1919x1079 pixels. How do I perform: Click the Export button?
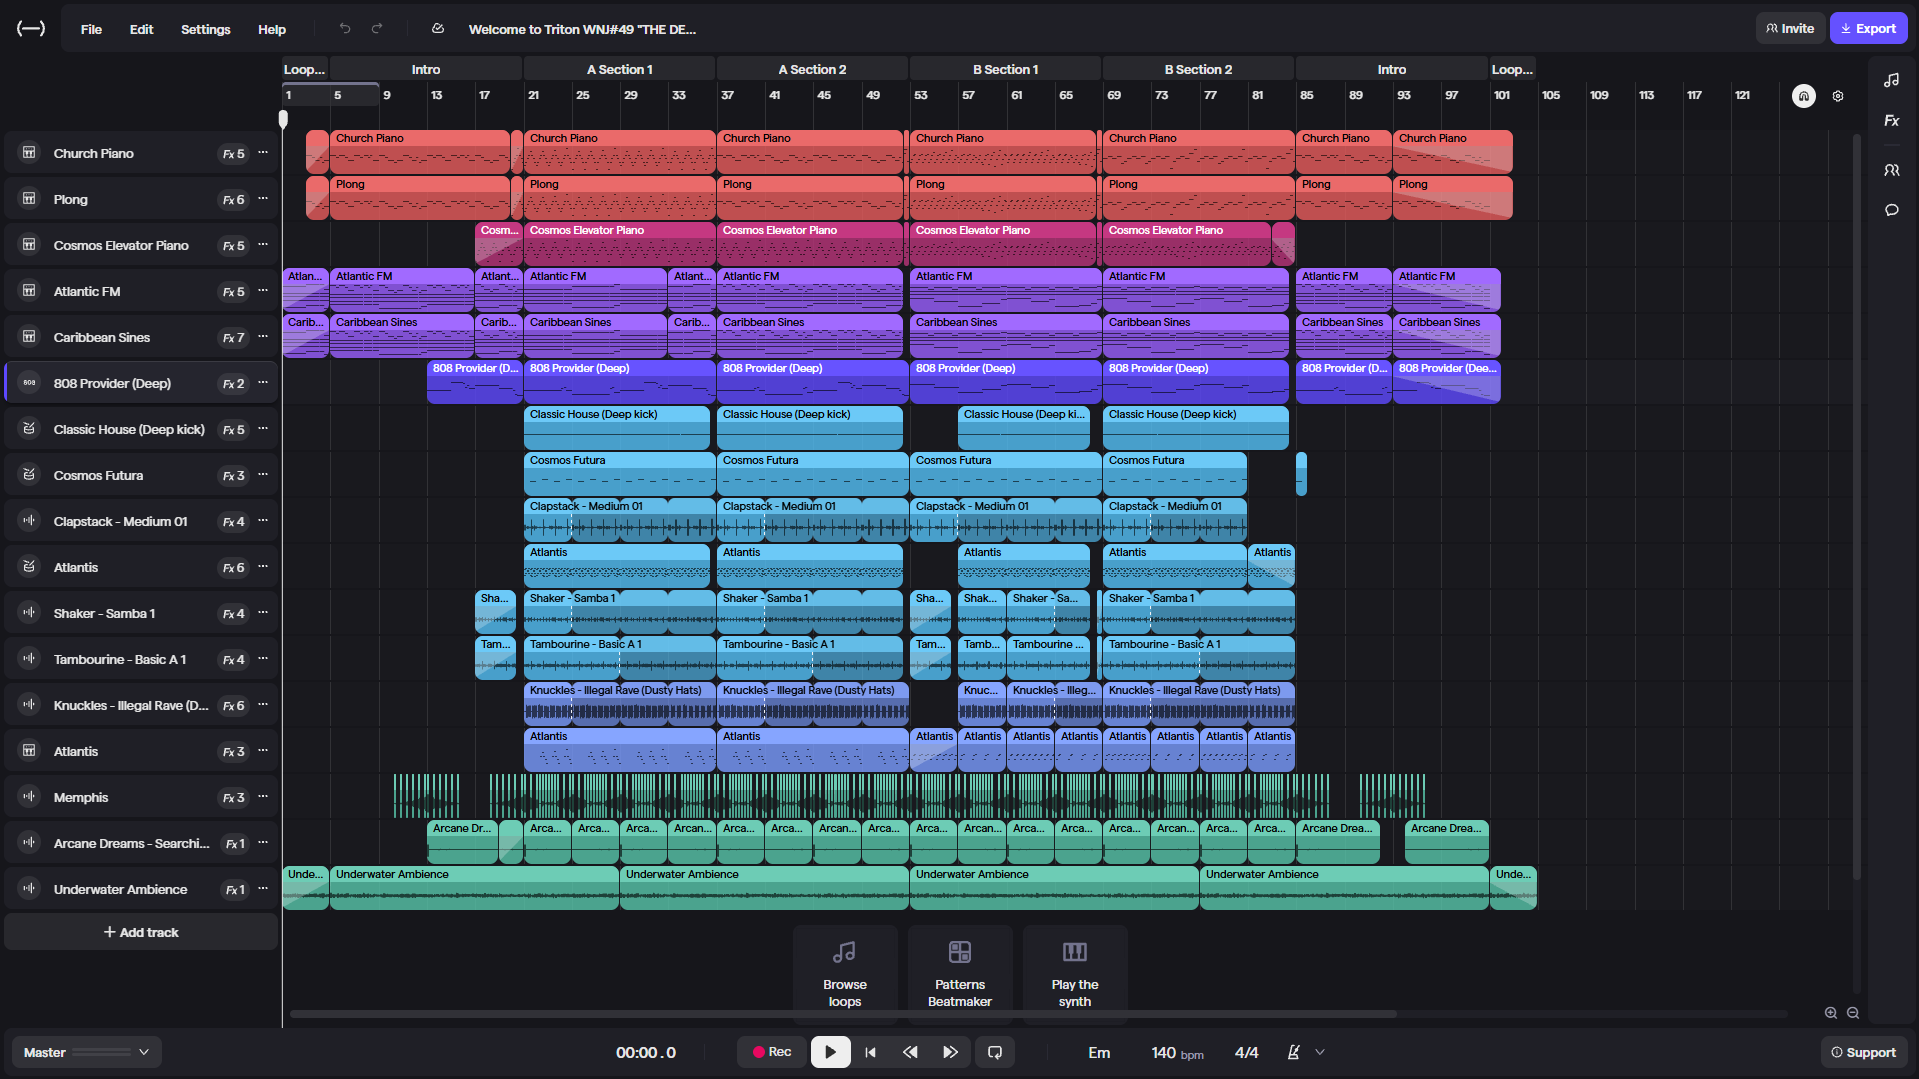pos(1868,28)
